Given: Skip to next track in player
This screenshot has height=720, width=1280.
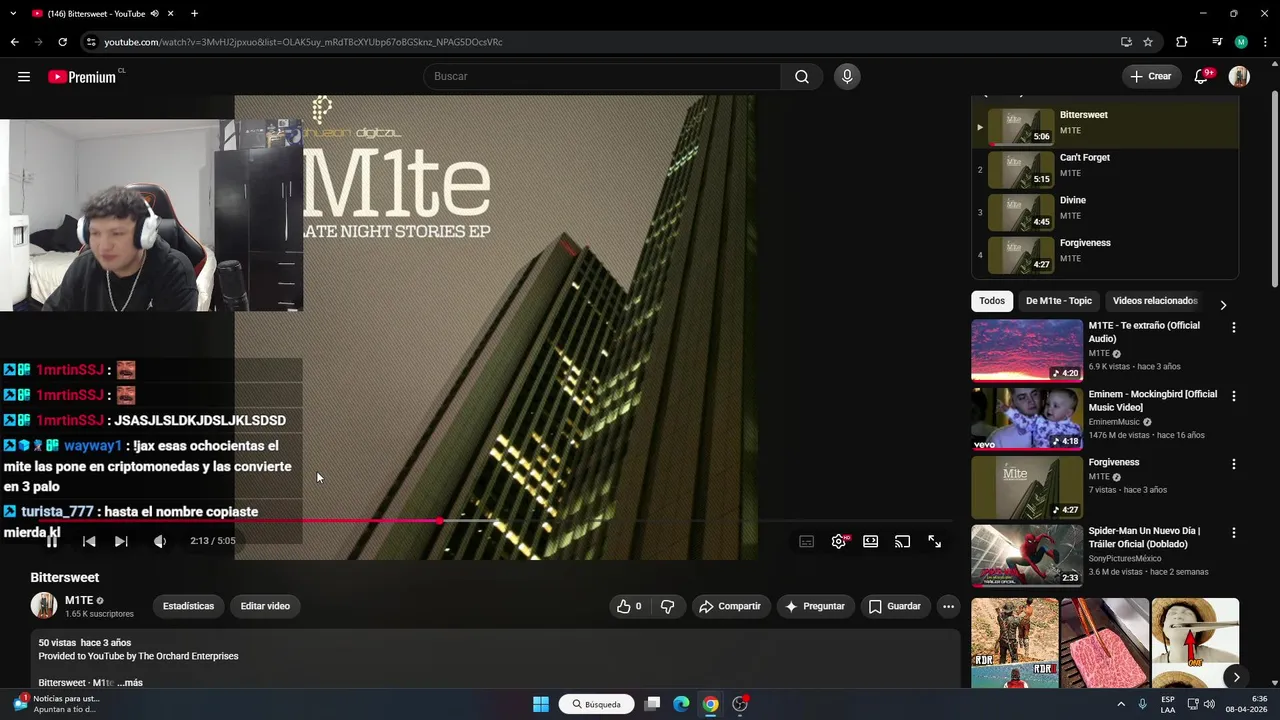Looking at the screenshot, I should [121, 541].
